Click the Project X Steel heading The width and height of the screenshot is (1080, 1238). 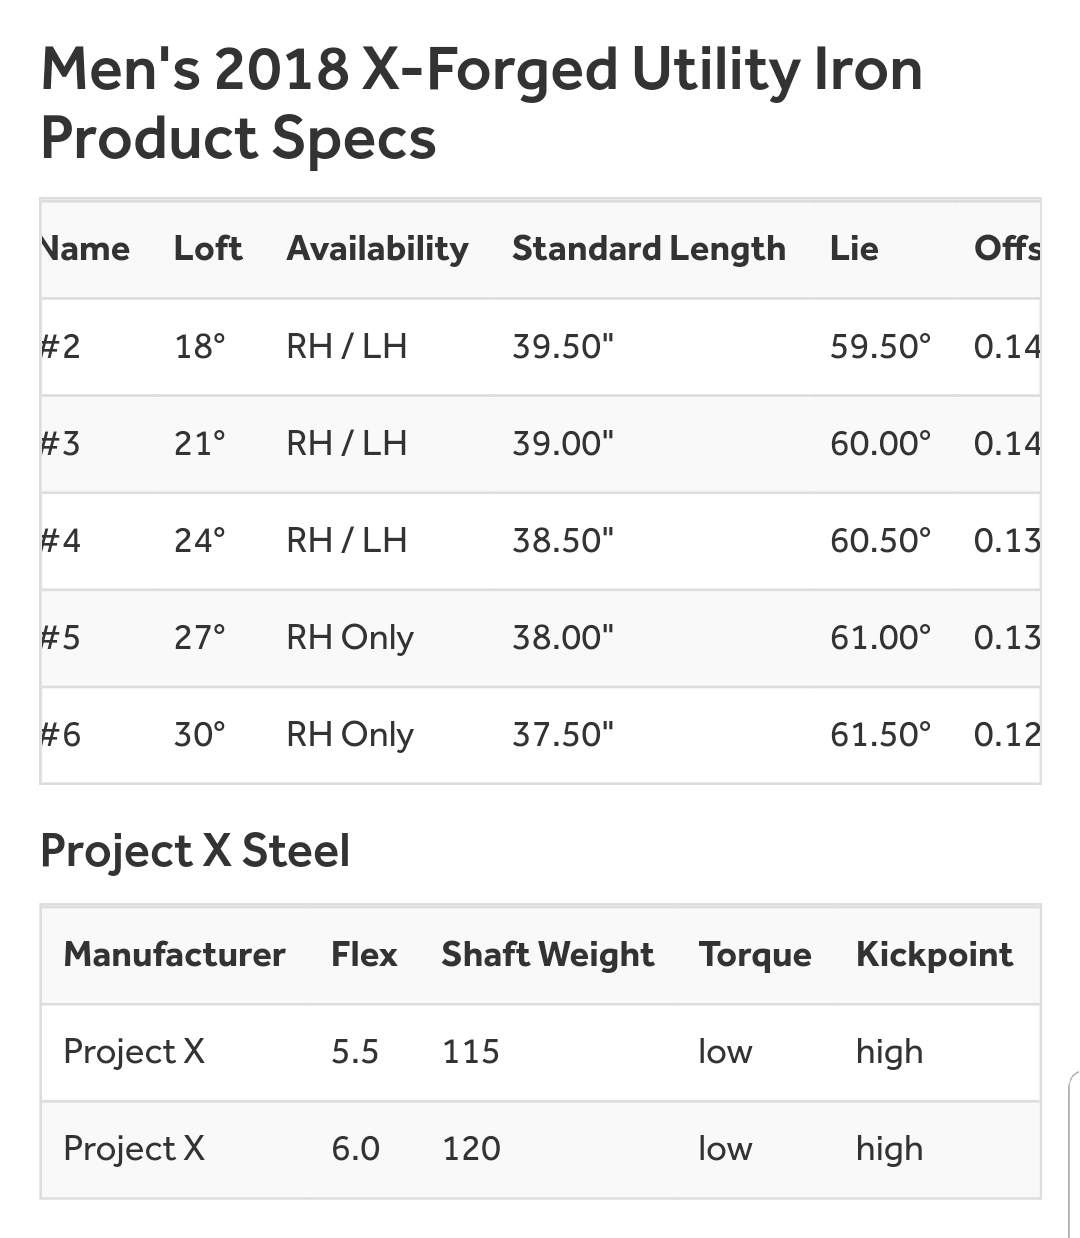pos(195,851)
